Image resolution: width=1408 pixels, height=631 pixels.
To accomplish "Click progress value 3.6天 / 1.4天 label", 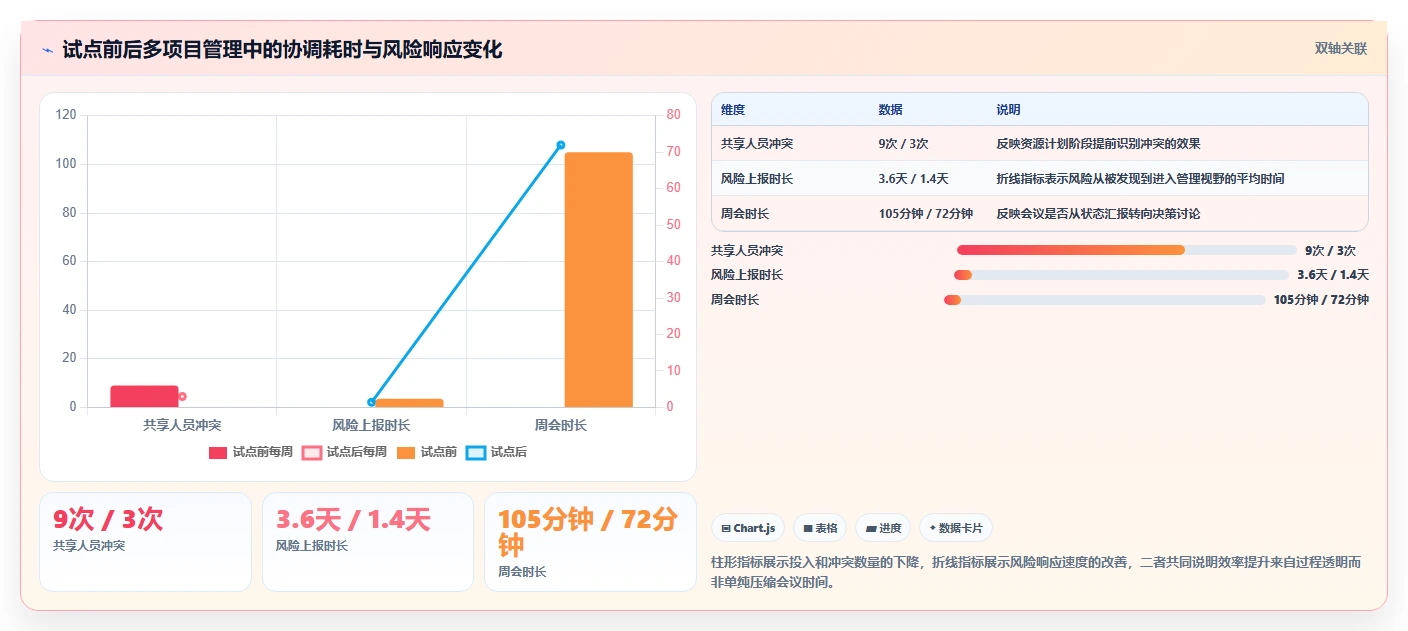I will pos(1333,275).
